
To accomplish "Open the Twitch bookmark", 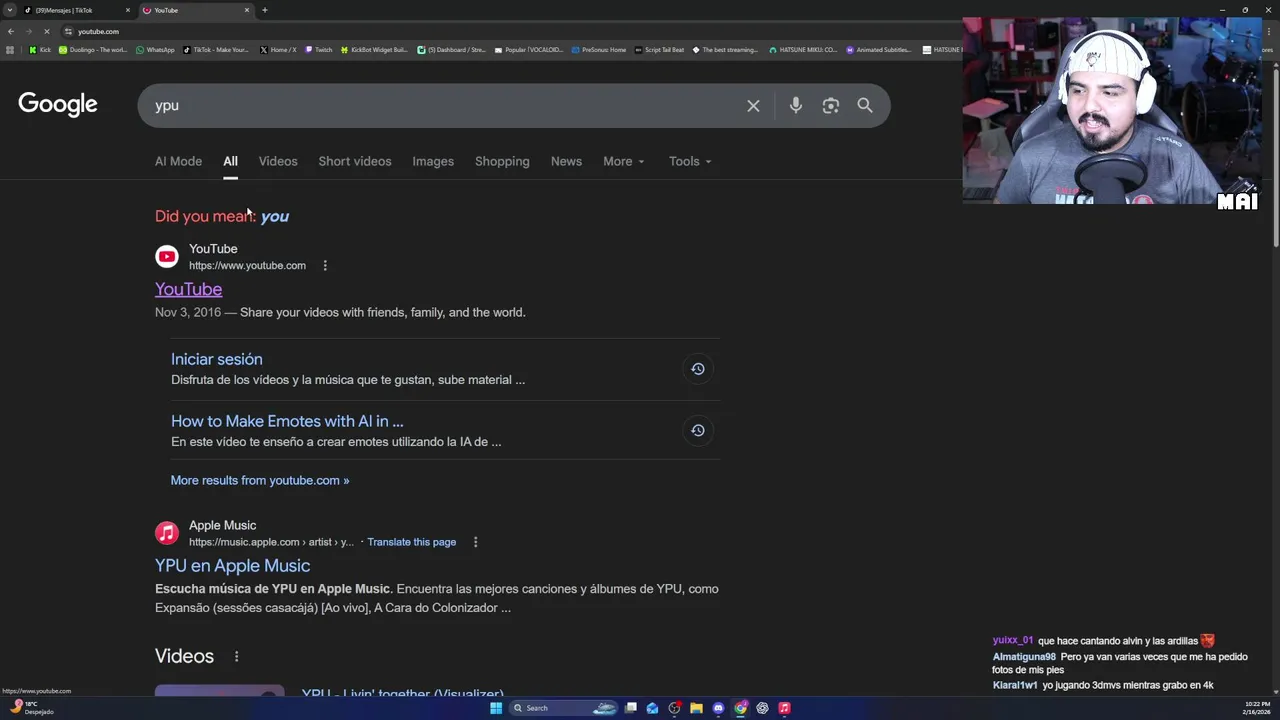I will 318,50.
